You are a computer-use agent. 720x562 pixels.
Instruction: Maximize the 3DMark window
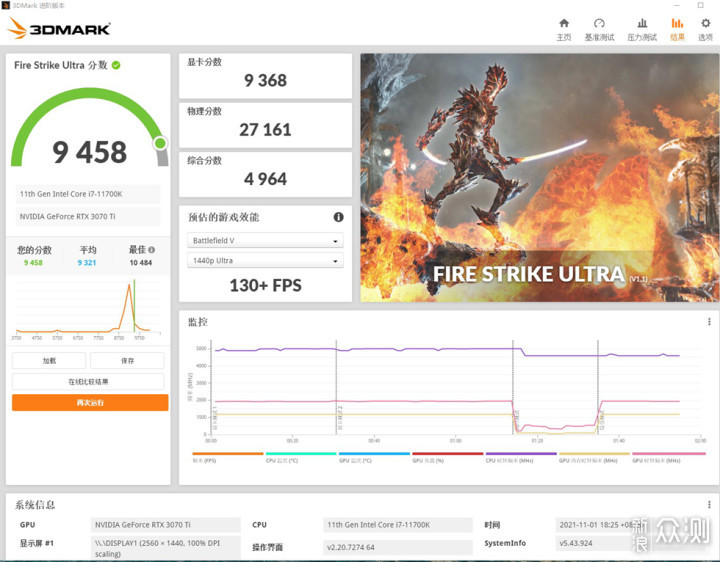click(x=700, y=5)
